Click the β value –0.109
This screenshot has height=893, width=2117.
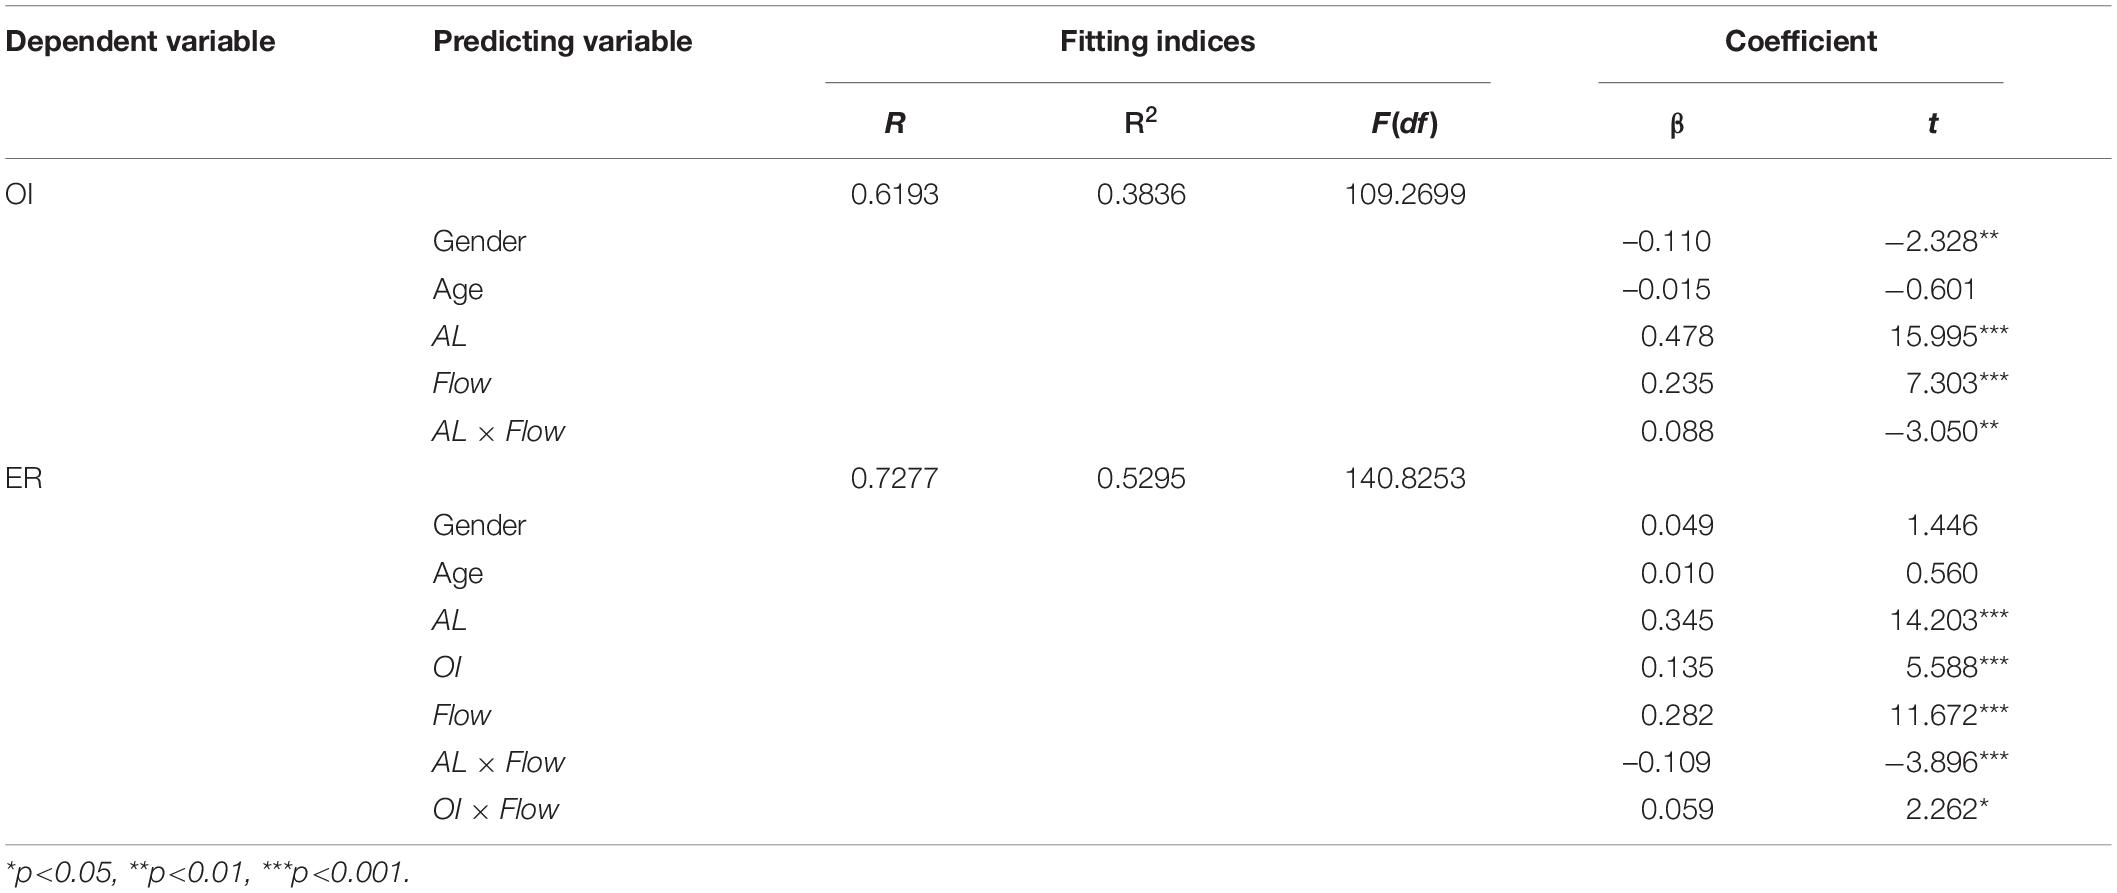coord(1667,762)
